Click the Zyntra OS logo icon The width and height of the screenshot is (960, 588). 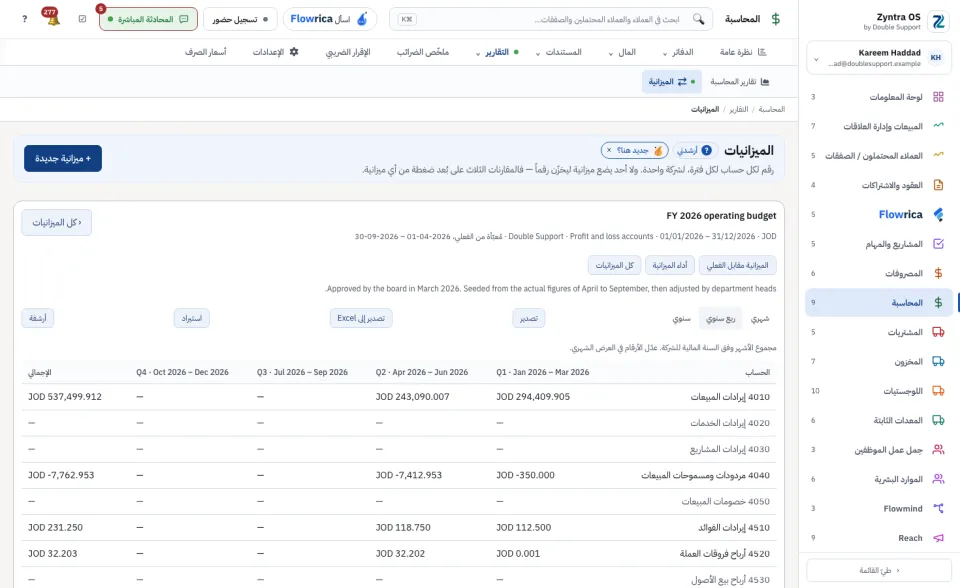(938, 21)
